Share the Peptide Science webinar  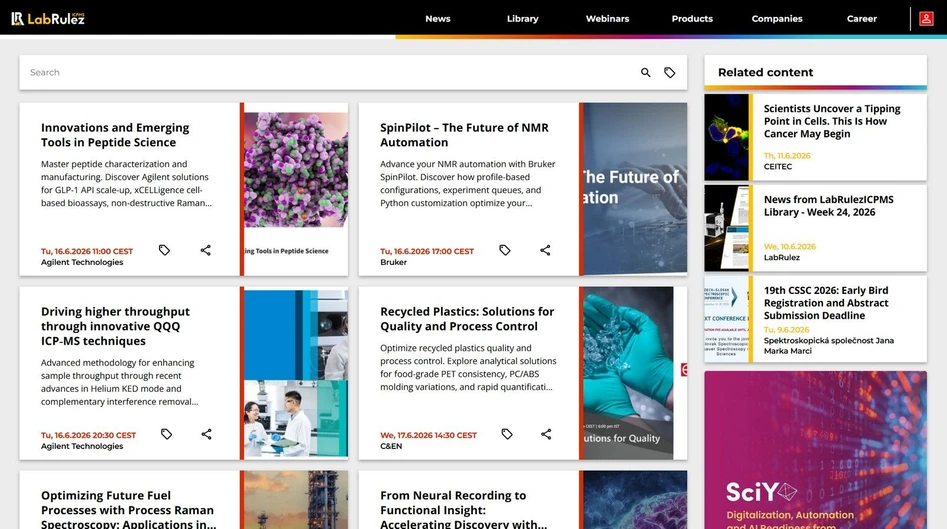pyautogui.click(x=205, y=250)
